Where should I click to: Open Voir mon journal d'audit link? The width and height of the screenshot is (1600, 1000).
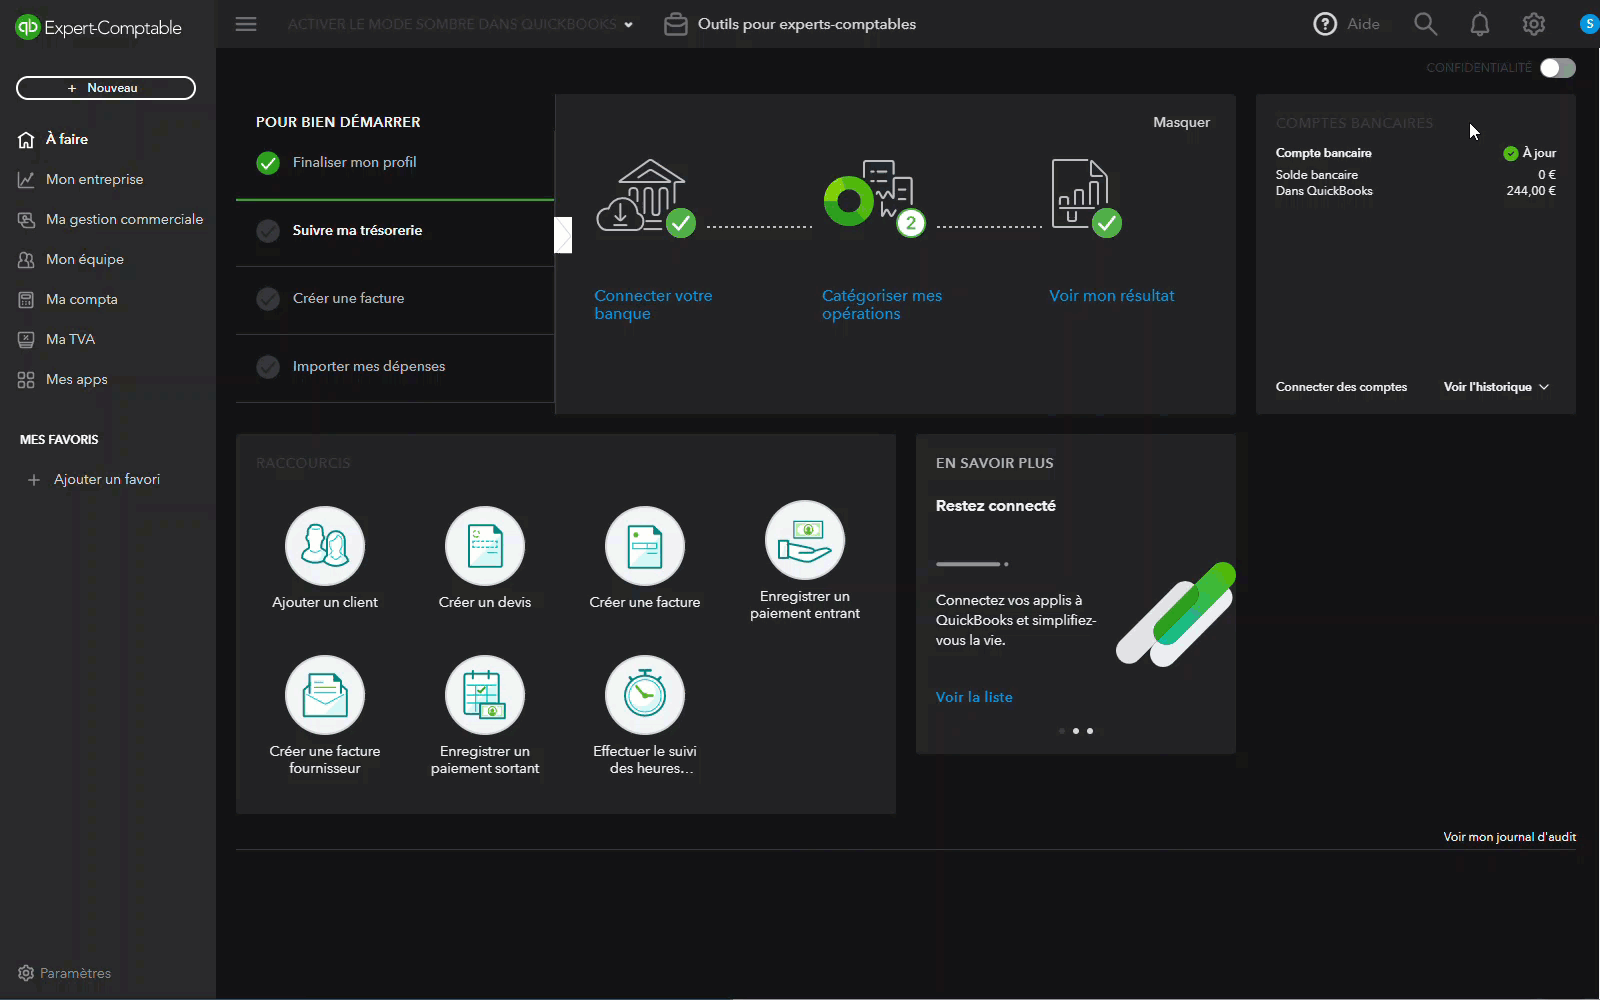pos(1509,837)
